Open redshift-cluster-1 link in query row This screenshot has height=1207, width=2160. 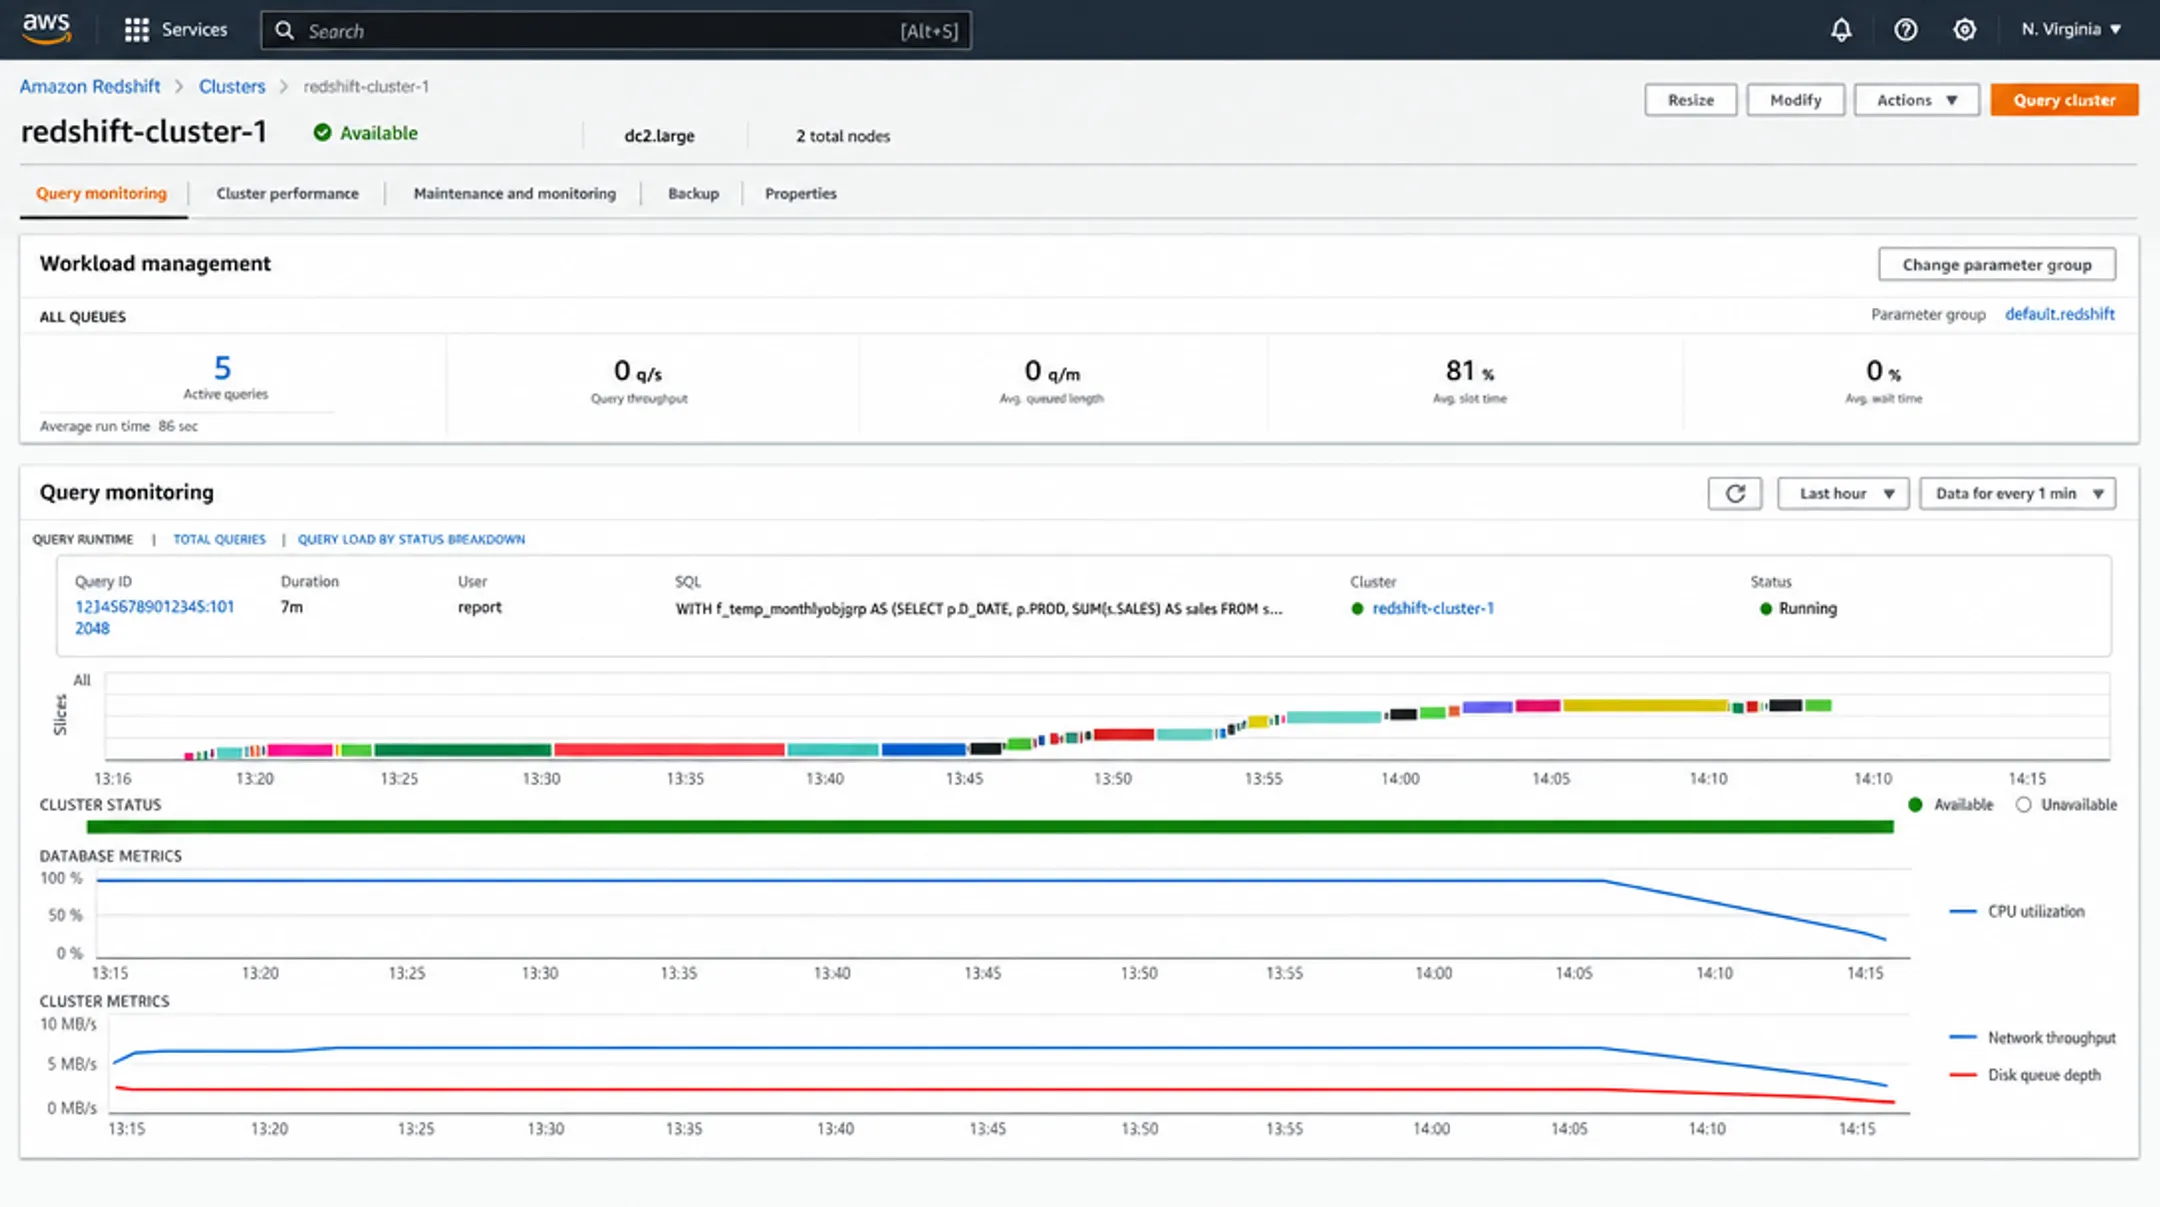pyautogui.click(x=1433, y=608)
